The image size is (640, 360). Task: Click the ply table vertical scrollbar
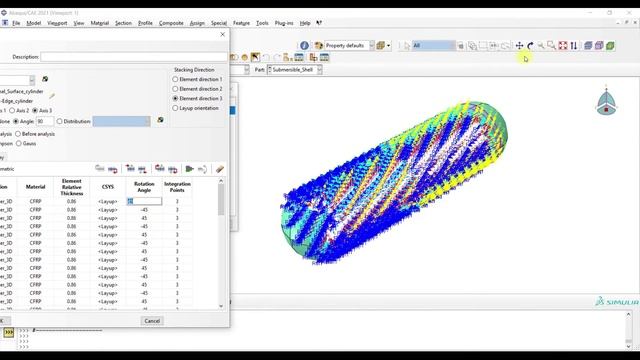click(x=221, y=243)
